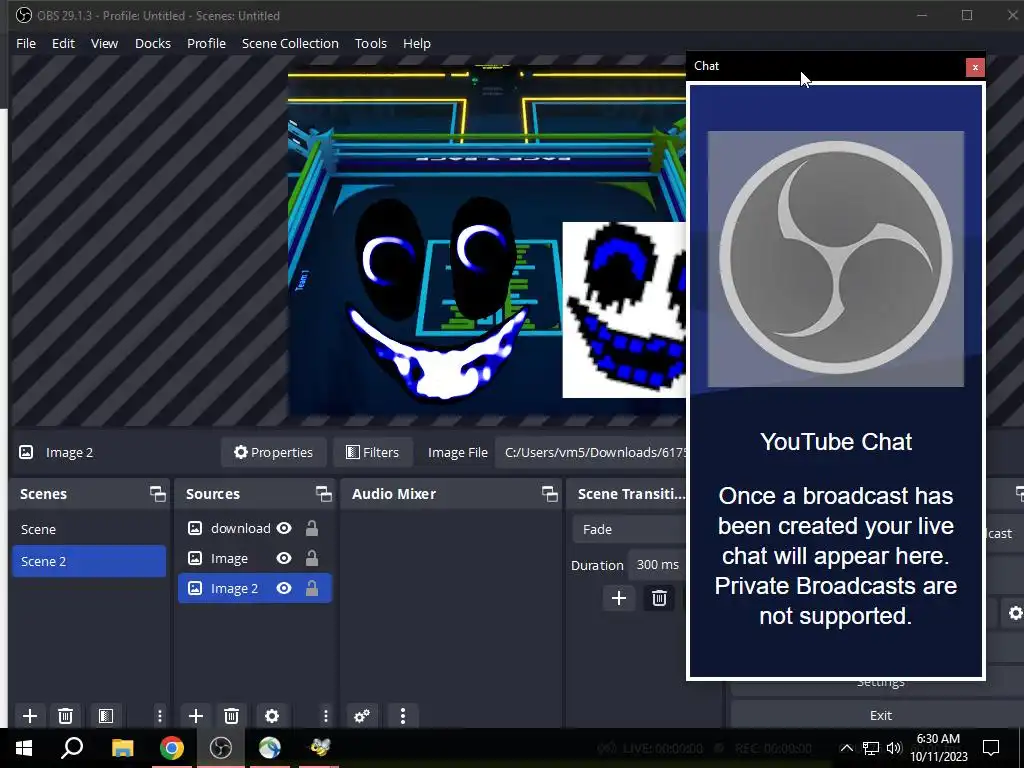The height and width of the screenshot is (768, 1024).
Task: Show hidden system tray icons
Action: tap(846, 748)
